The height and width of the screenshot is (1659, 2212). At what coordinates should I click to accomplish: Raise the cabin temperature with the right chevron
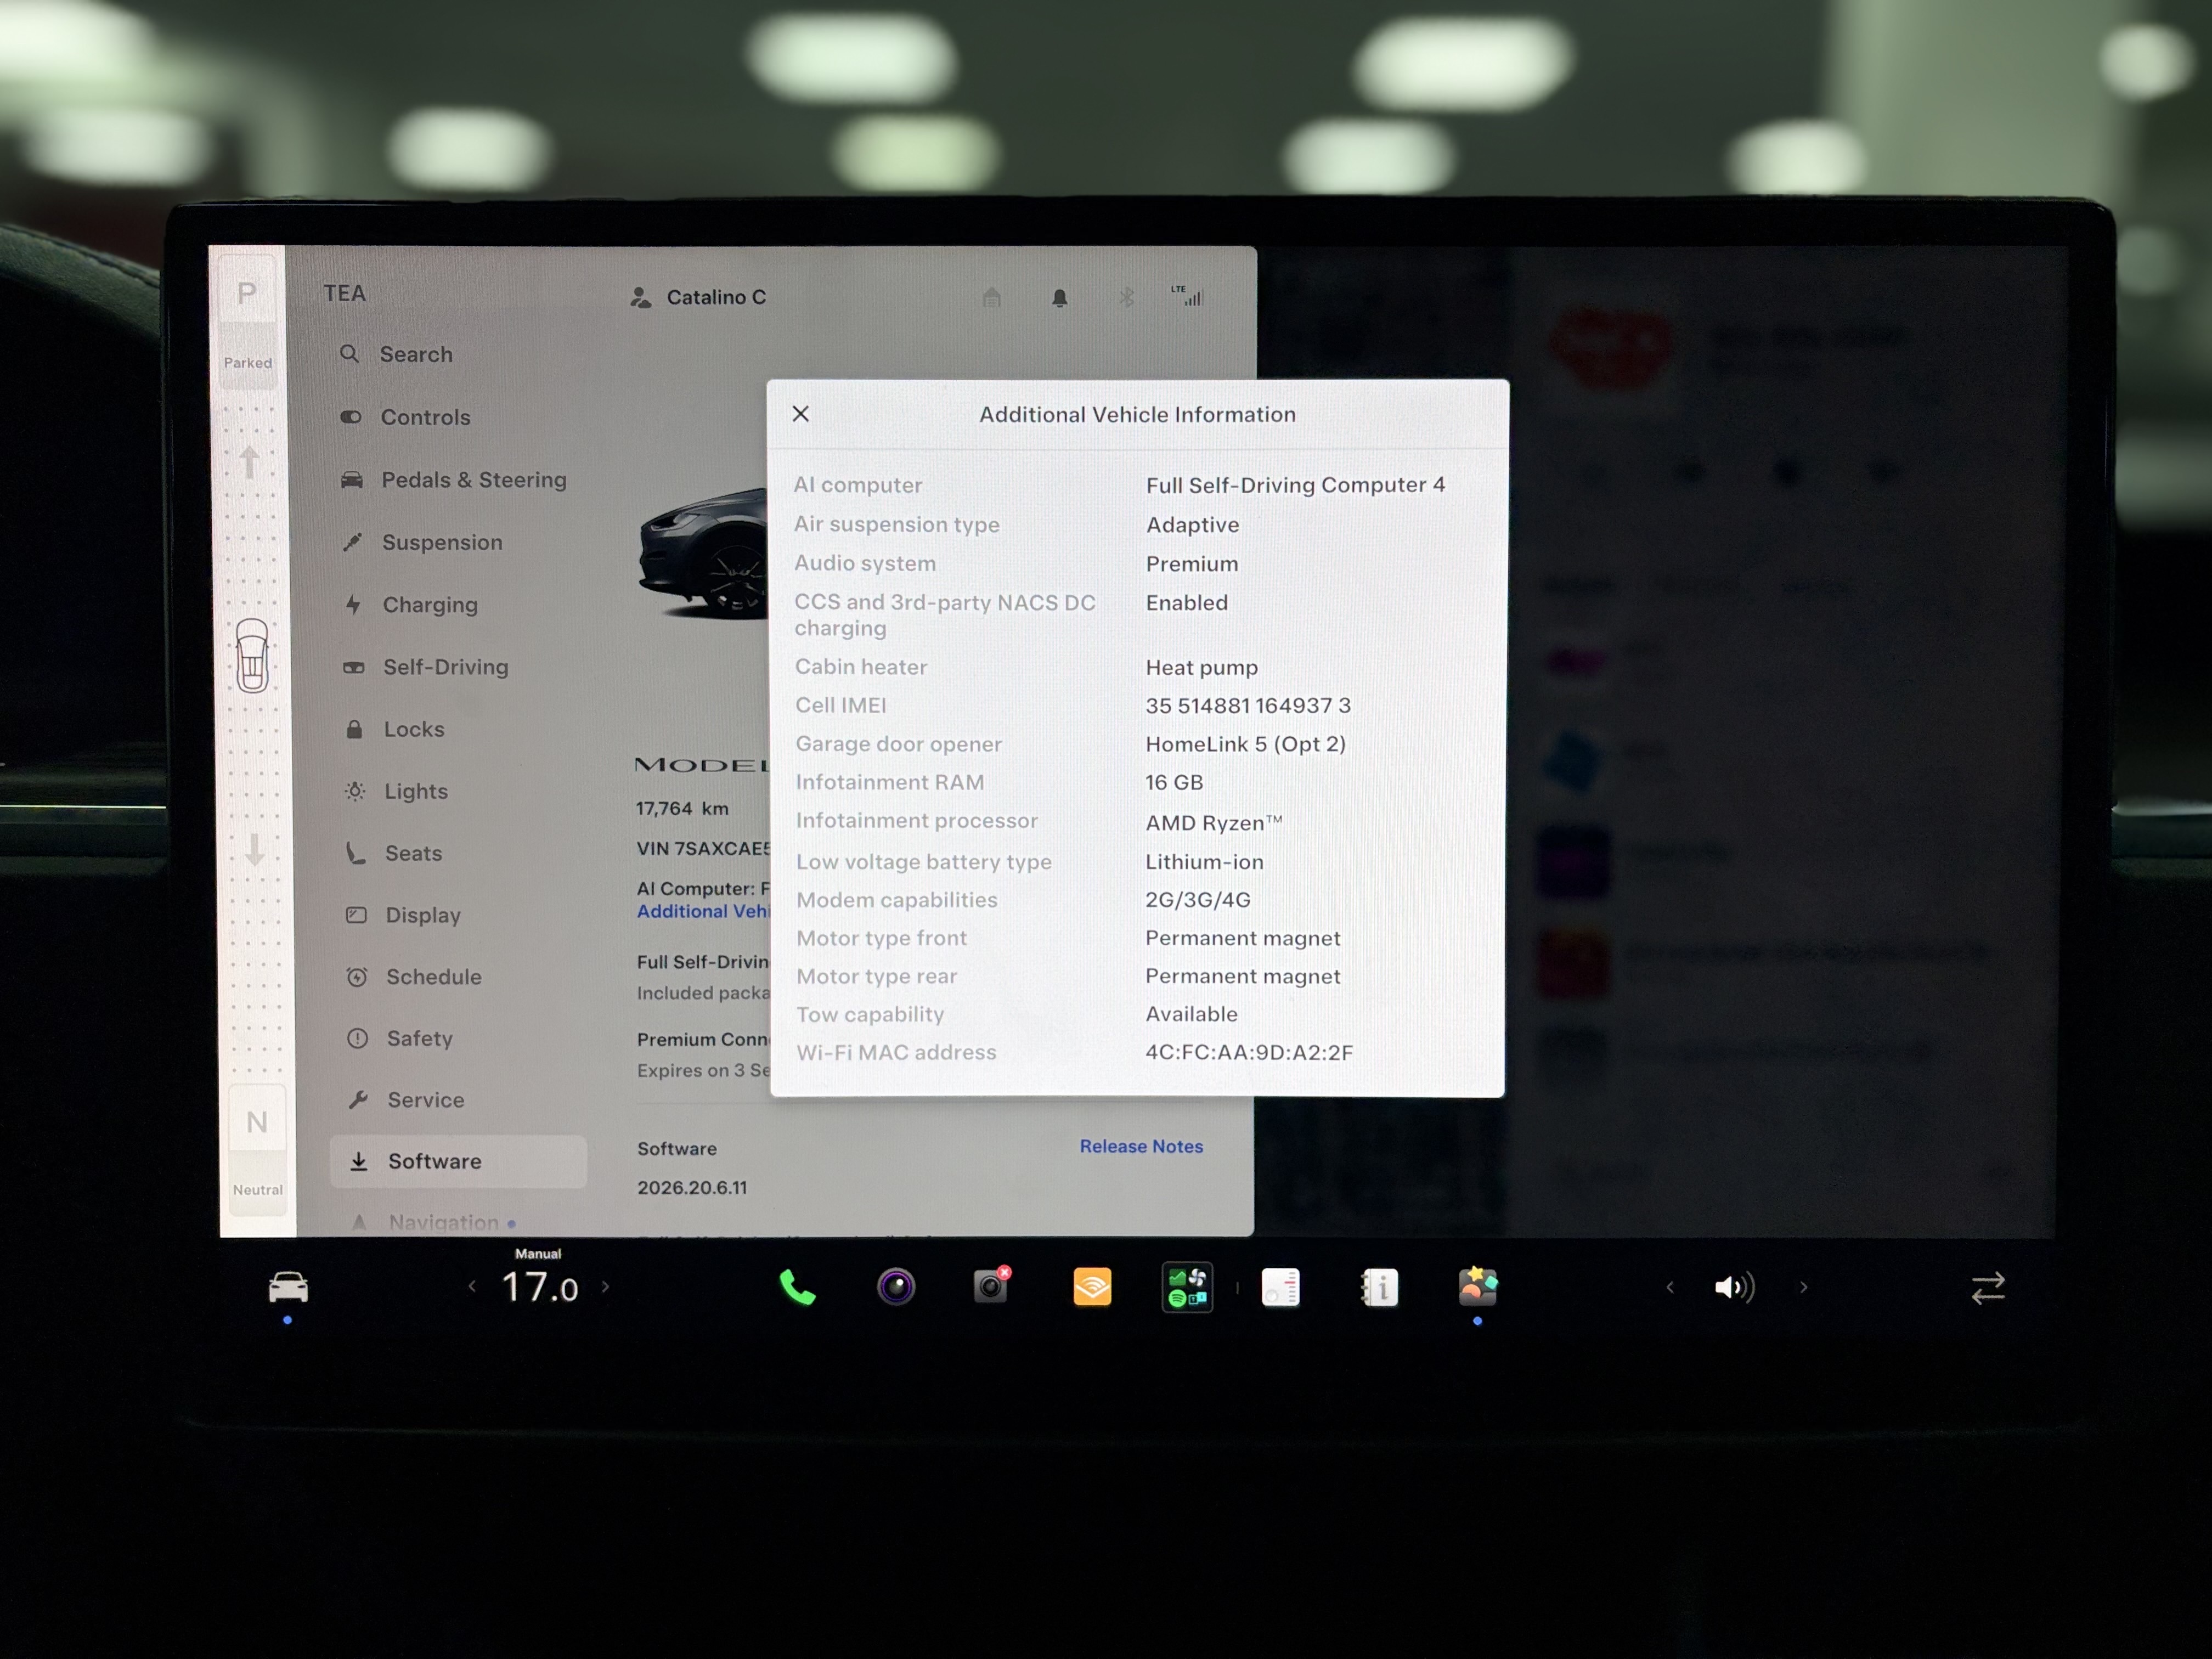click(x=605, y=1287)
